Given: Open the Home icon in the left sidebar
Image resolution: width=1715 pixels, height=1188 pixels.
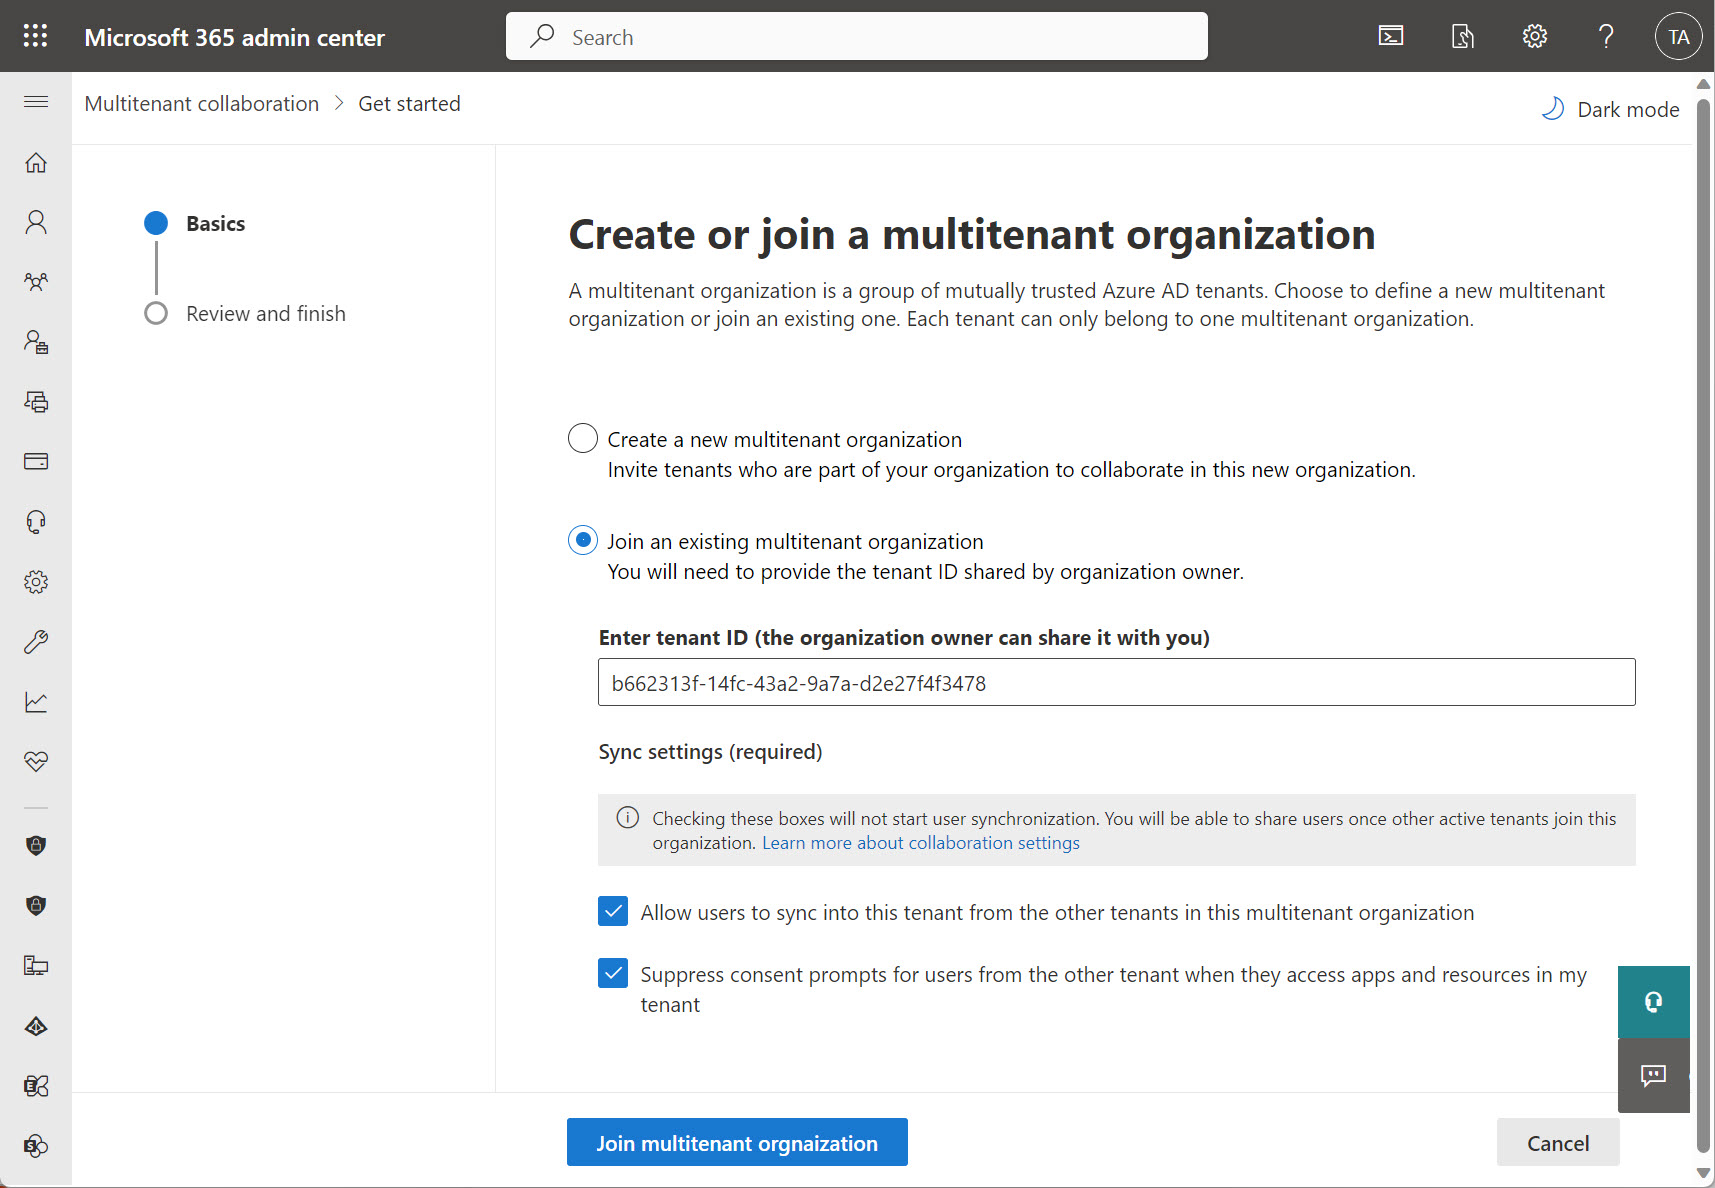Looking at the screenshot, I should point(36,163).
